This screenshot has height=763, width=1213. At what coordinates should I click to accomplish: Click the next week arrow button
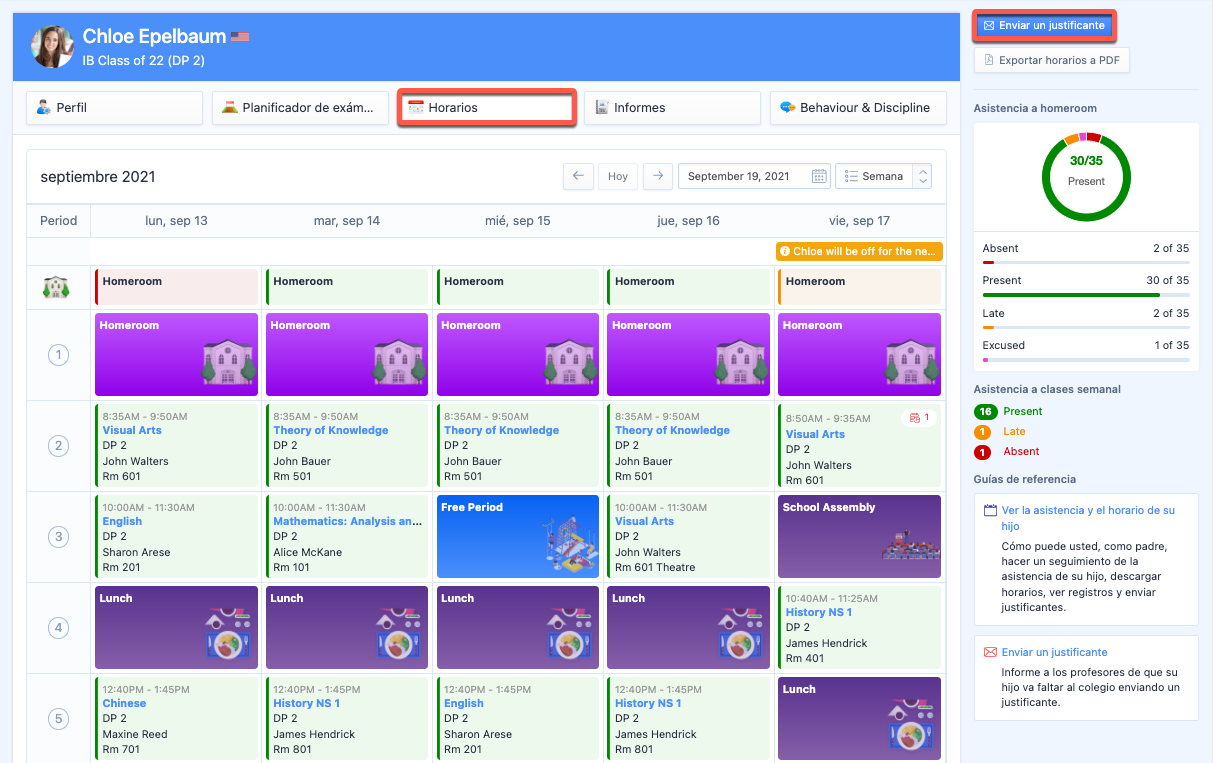tap(657, 176)
